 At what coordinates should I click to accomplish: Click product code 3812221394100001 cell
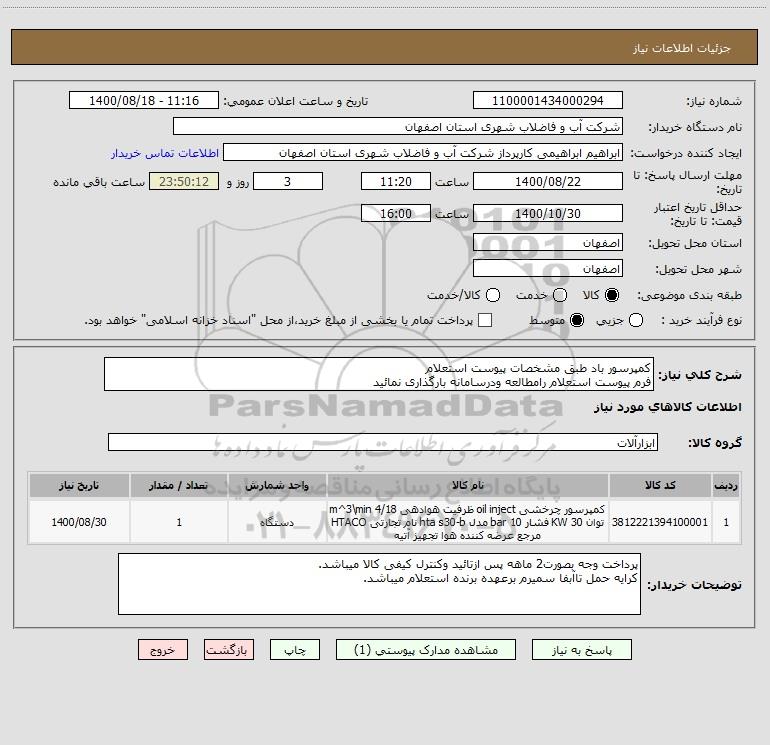660,522
